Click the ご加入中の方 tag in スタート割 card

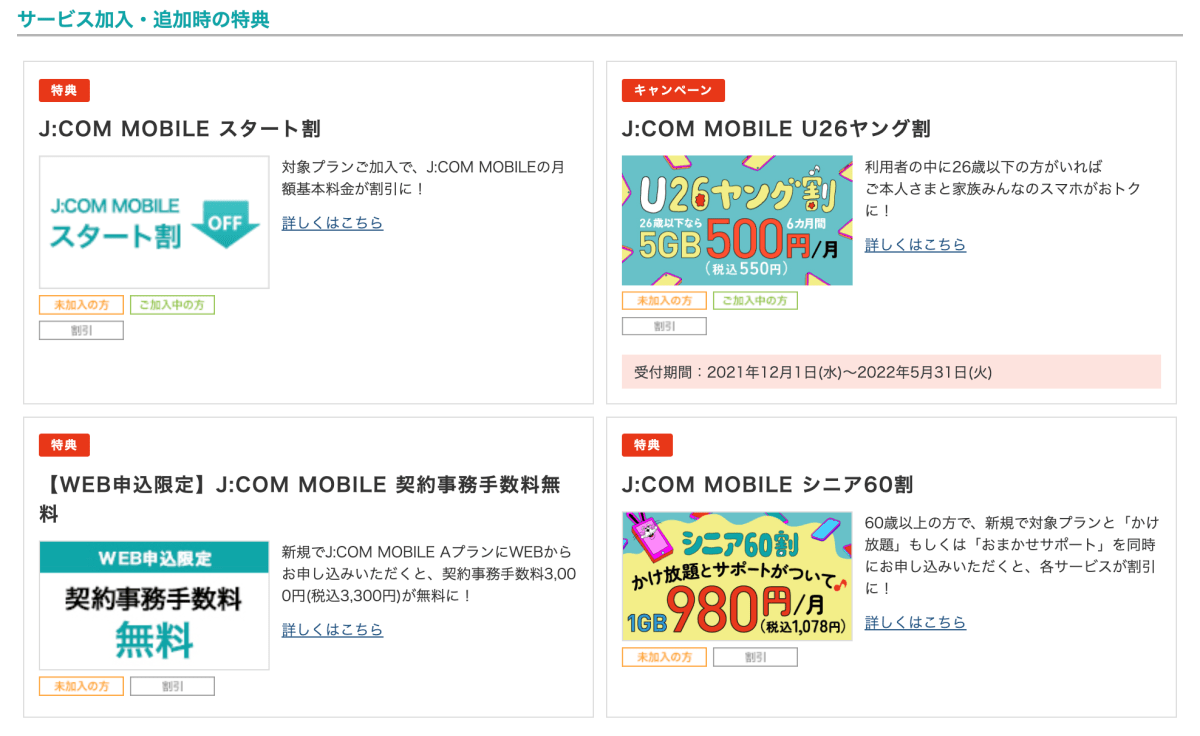(172, 305)
